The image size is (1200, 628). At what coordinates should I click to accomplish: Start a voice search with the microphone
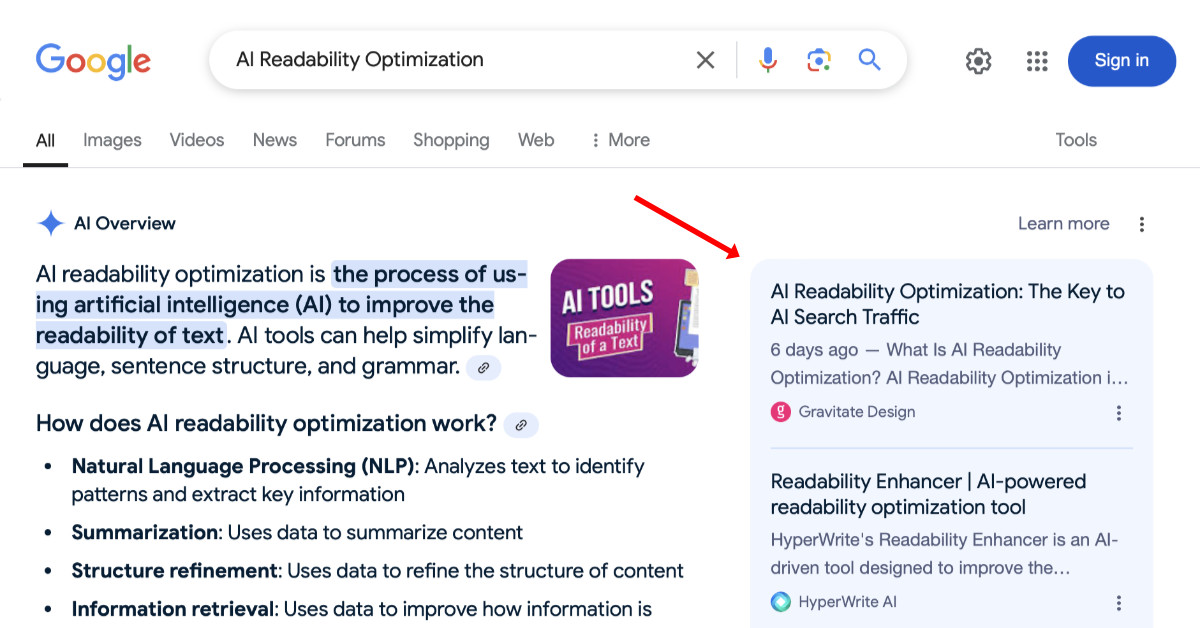767,60
